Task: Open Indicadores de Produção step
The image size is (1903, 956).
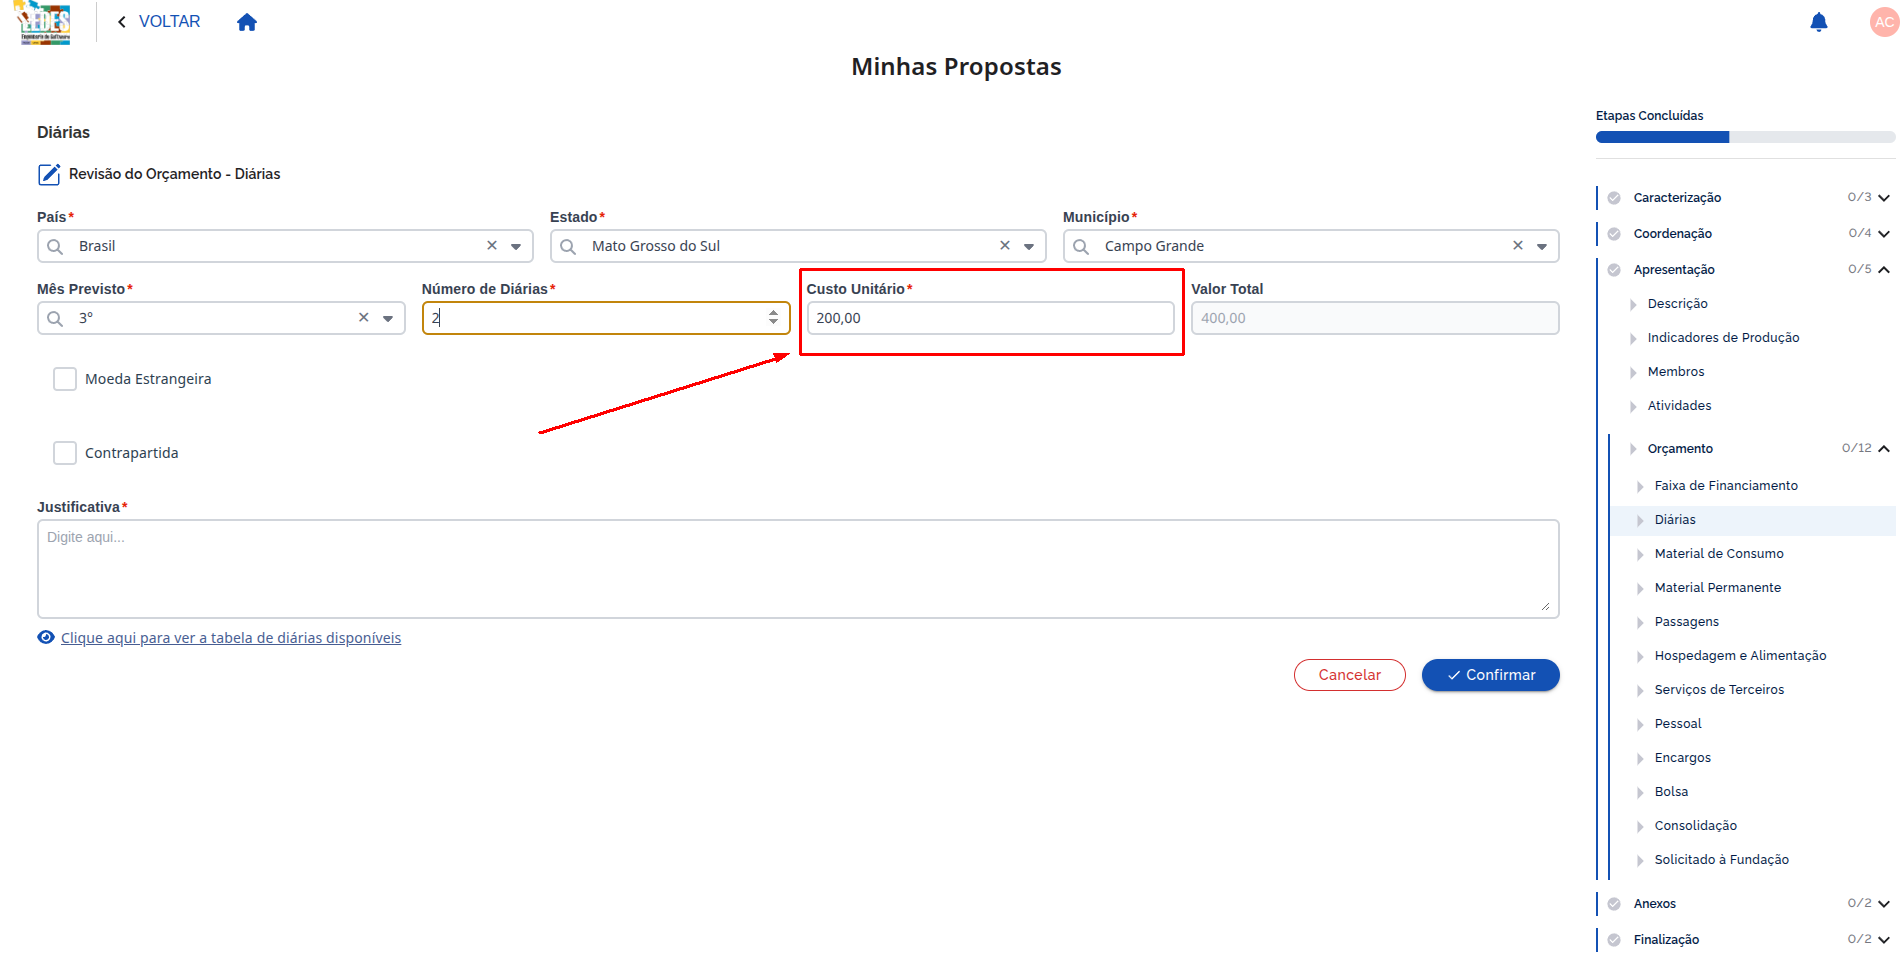Action: pyautogui.click(x=1723, y=338)
